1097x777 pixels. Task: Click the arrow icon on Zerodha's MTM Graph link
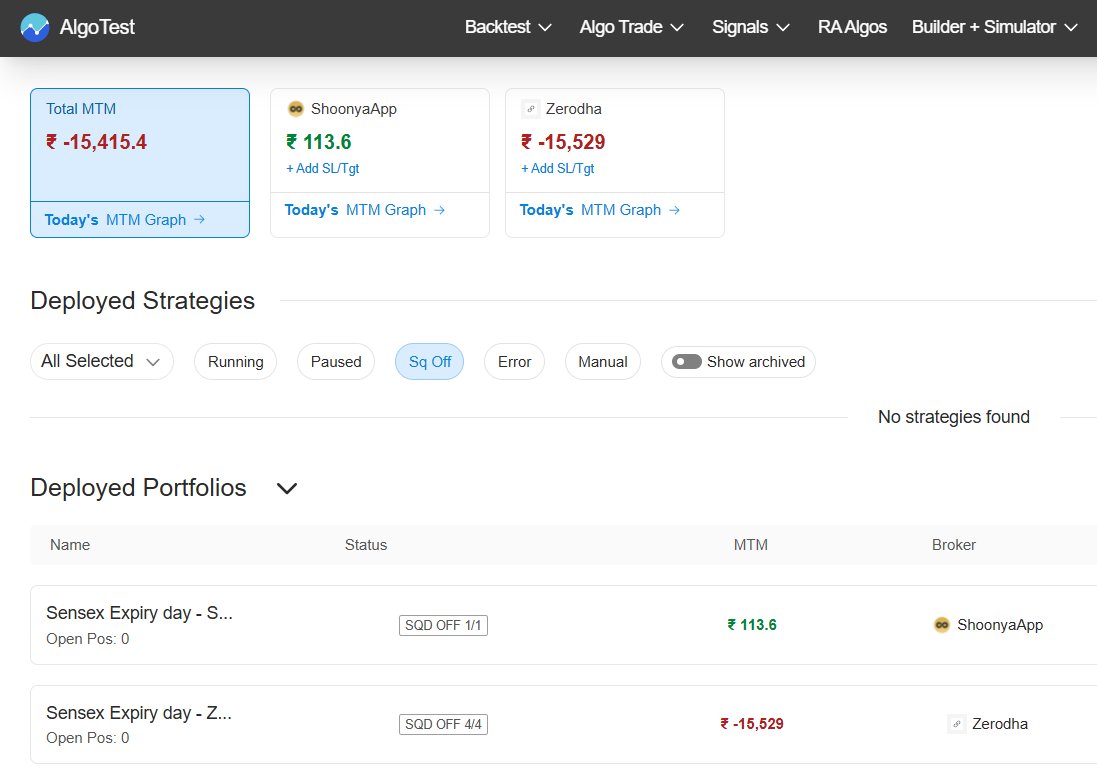click(676, 210)
